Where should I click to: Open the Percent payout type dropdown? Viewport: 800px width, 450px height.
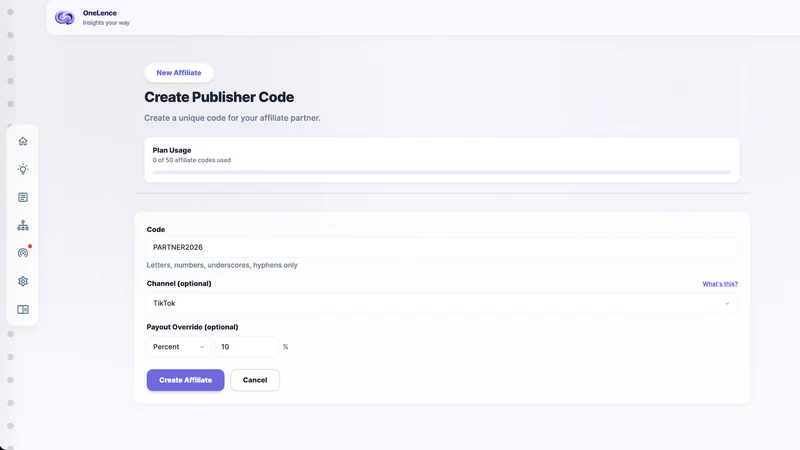point(178,347)
